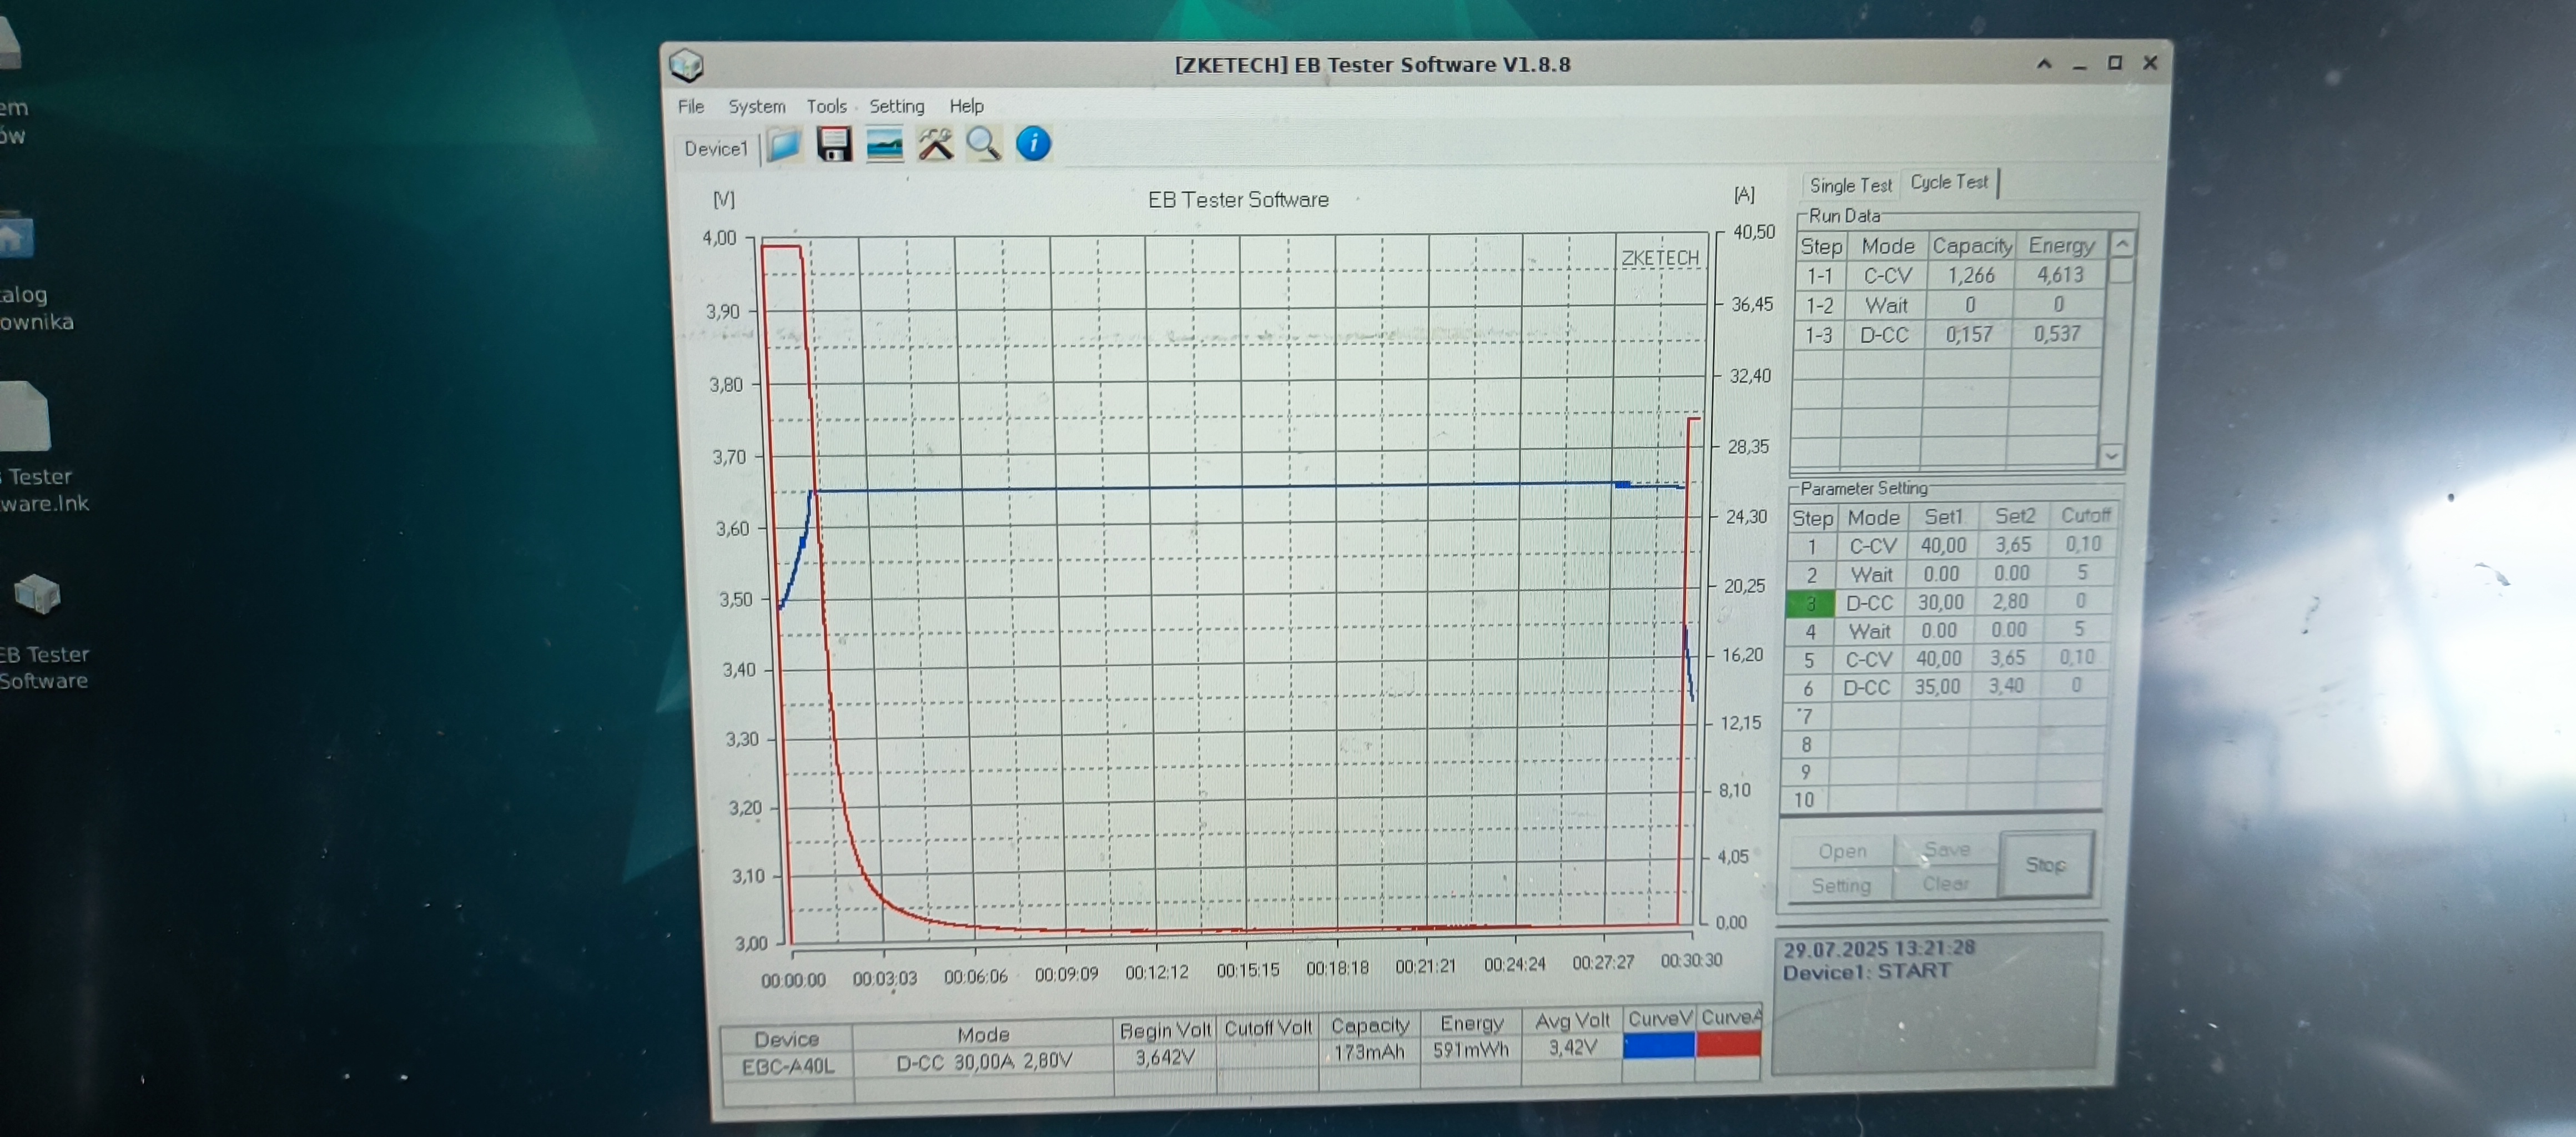The height and width of the screenshot is (1137, 2576).
Task: Open the System menu
Action: [x=756, y=106]
